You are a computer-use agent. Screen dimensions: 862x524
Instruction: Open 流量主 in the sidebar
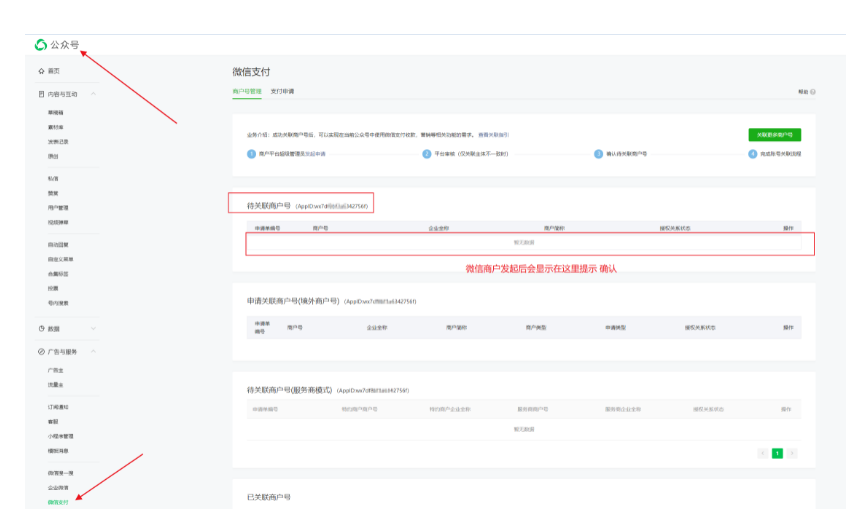(x=55, y=385)
